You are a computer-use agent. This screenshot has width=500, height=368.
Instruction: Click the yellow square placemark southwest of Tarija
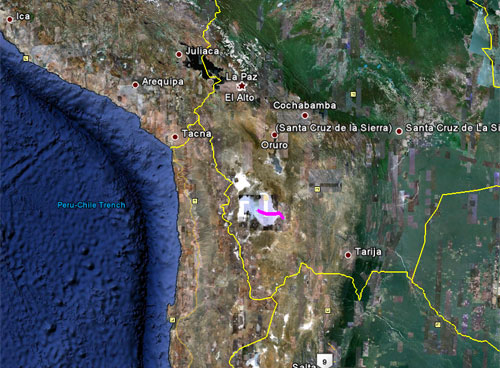click(x=328, y=311)
